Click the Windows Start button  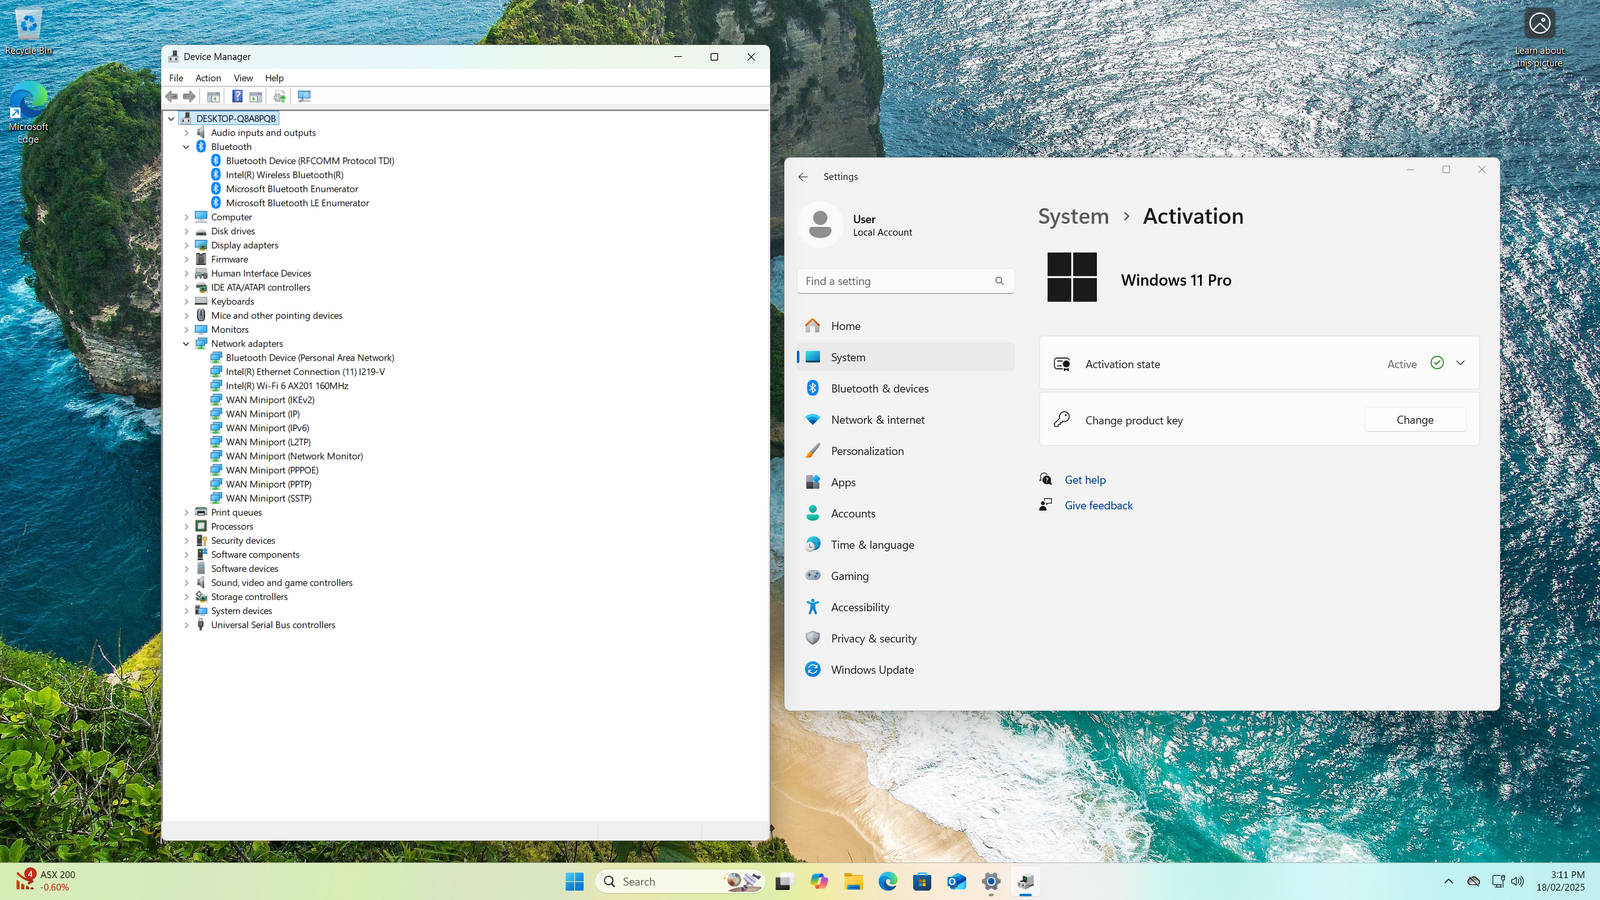pyautogui.click(x=574, y=881)
